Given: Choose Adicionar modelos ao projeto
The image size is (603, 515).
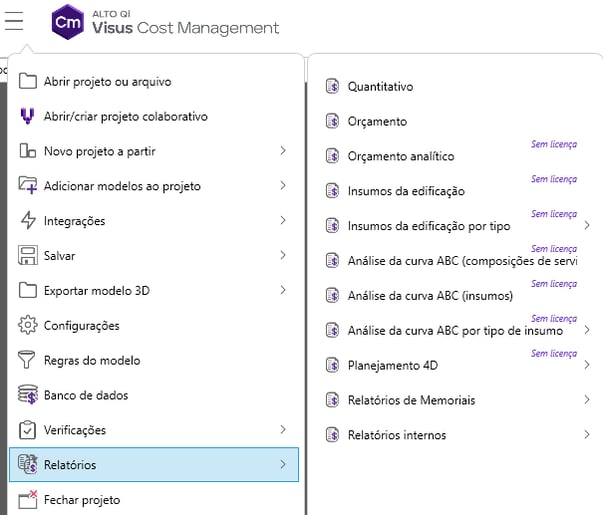Looking at the screenshot, I should 122,186.
